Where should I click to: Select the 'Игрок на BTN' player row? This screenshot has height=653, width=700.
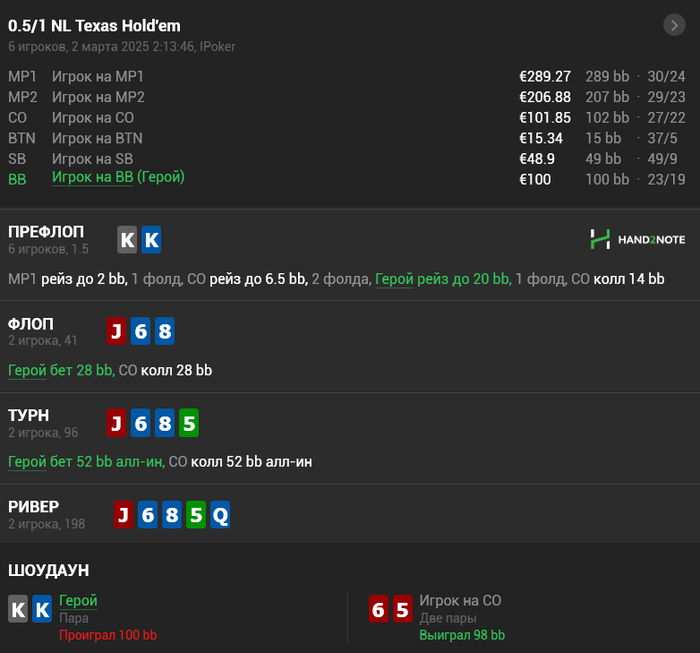click(x=346, y=138)
